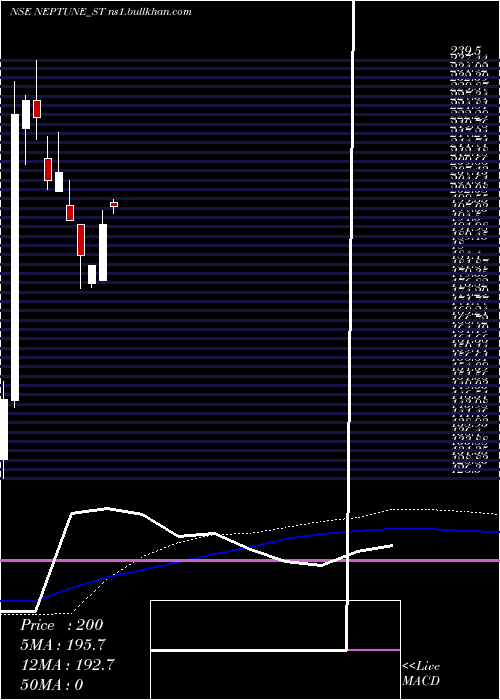Screen dimensions: 500x700
Task: Click the 'NSE NEPTUNE_ST ns1.bullkhan.com' title text
Action: pos(101,11)
